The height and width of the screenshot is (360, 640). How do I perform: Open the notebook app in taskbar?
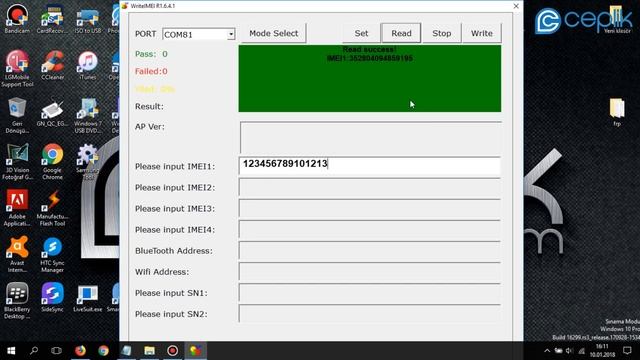[127, 351]
